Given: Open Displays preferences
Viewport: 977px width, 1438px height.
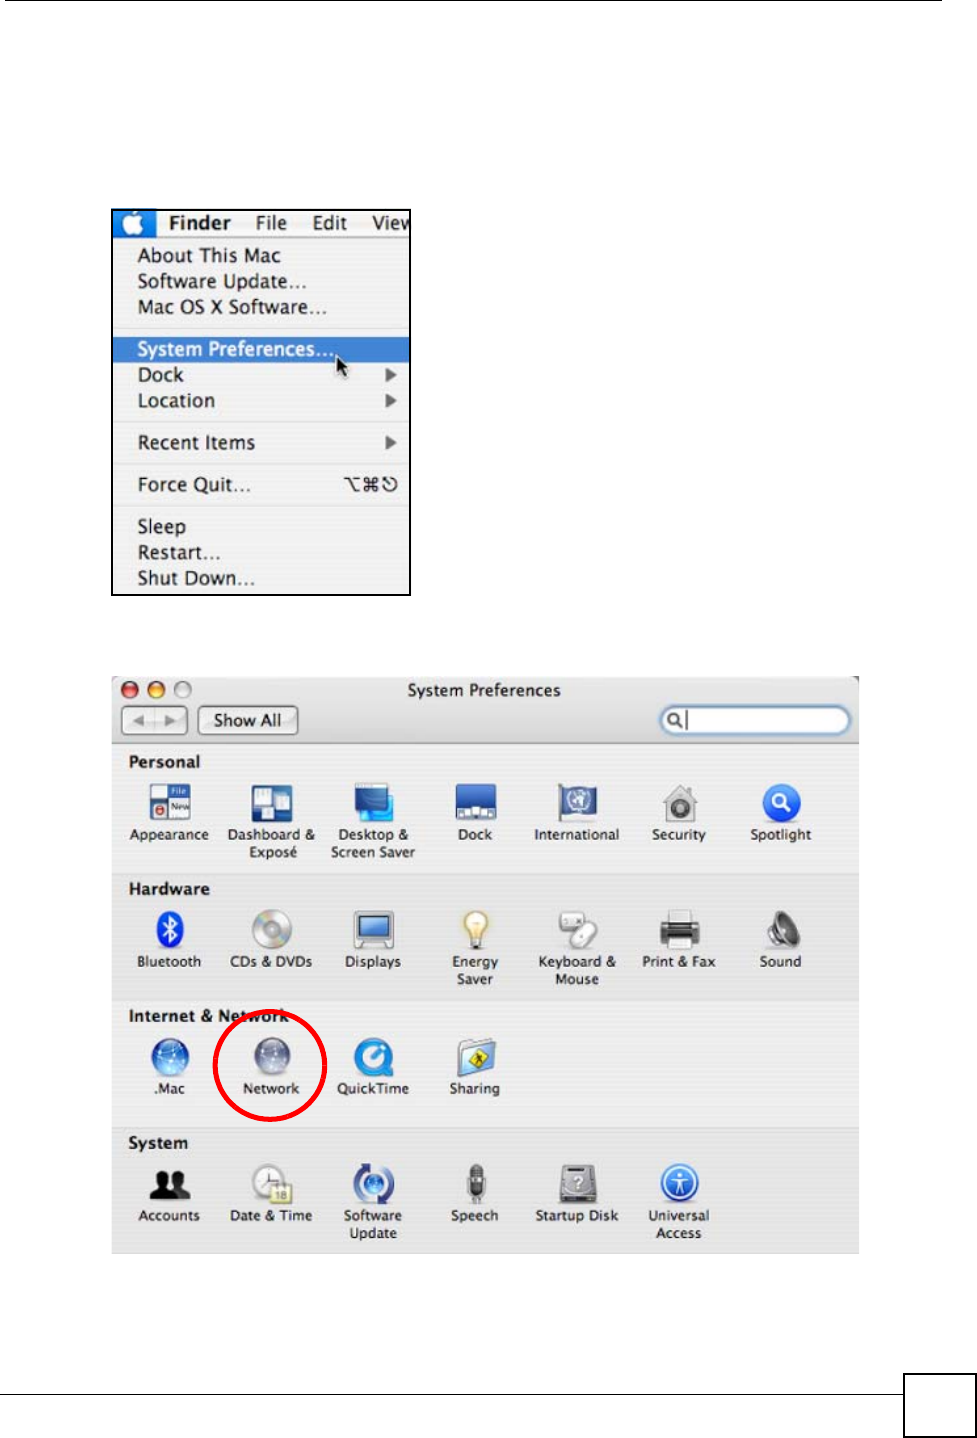Looking at the screenshot, I should click(373, 940).
